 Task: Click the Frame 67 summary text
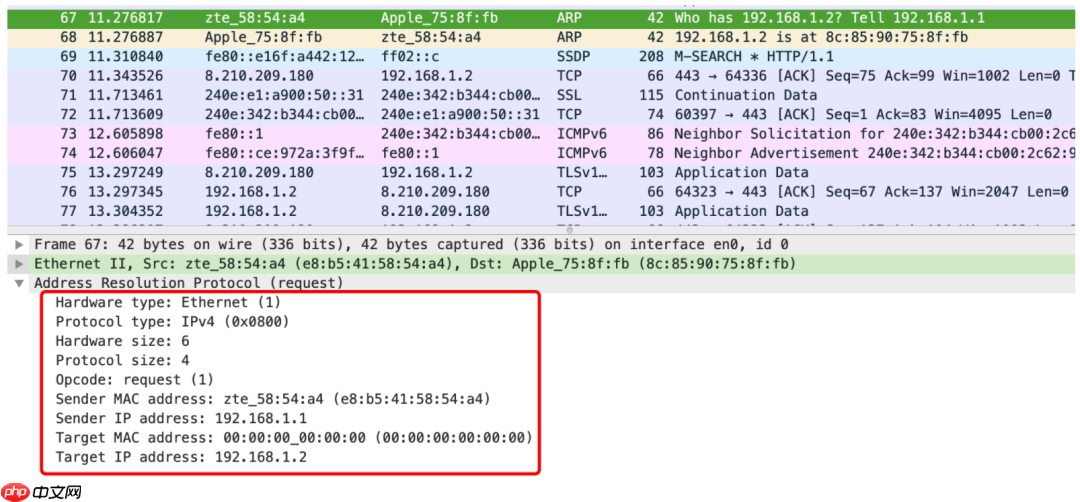[x=411, y=244]
